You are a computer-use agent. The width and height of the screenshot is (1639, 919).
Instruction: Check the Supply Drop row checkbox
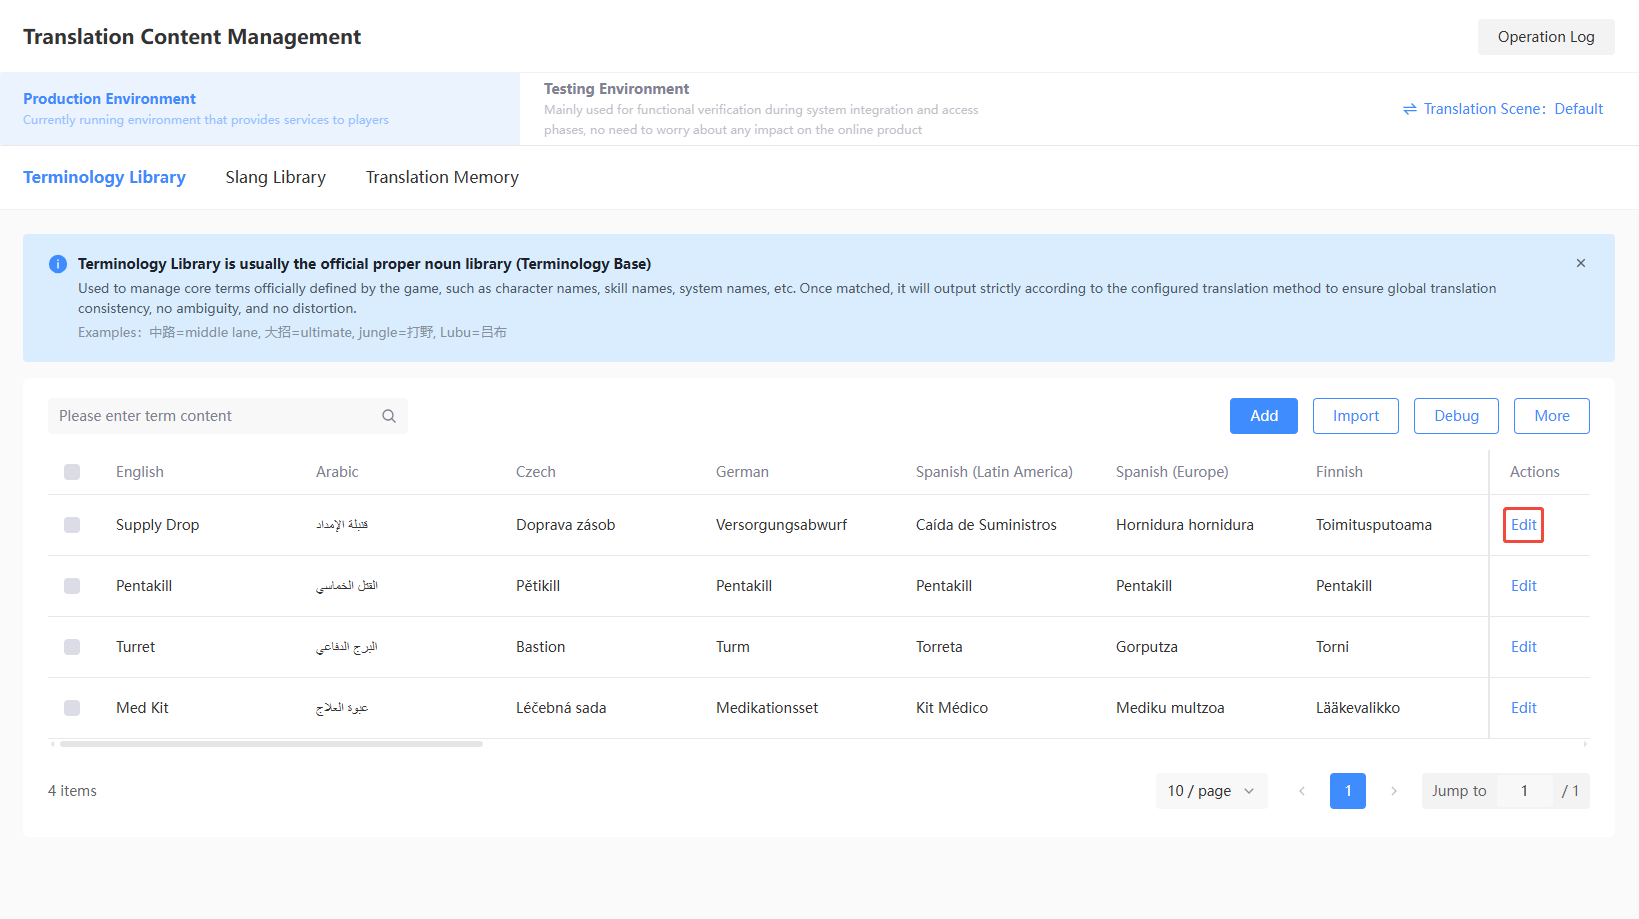72,525
